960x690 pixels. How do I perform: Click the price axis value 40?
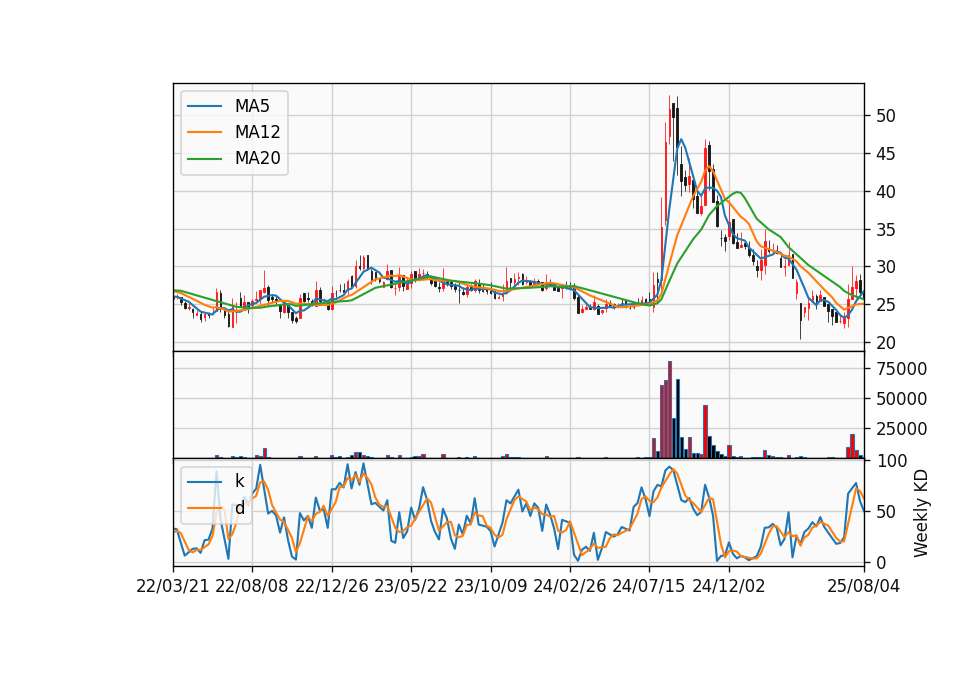click(x=885, y=192)
